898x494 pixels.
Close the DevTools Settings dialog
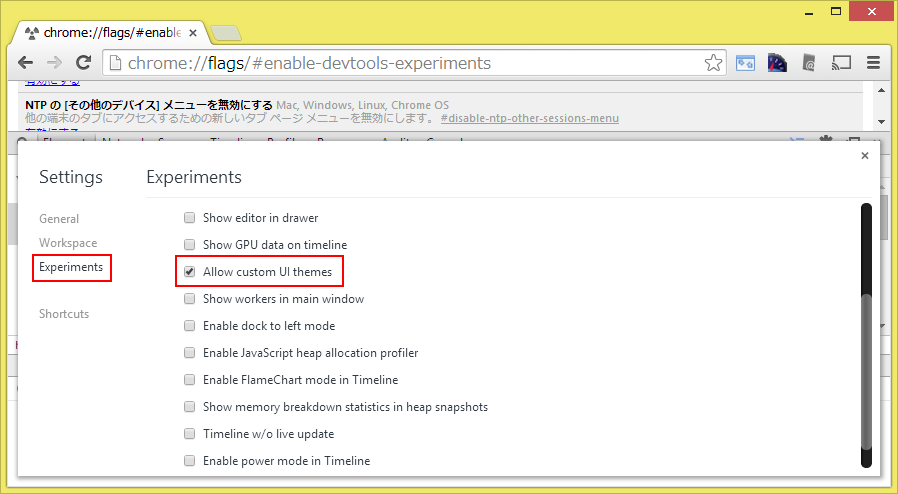(x=865, y=156)
